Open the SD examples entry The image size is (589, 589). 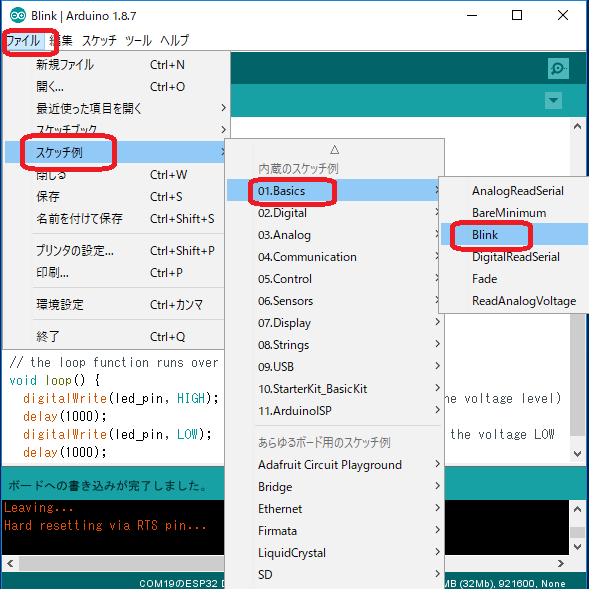pyautogui.click(x=334, y=575)
